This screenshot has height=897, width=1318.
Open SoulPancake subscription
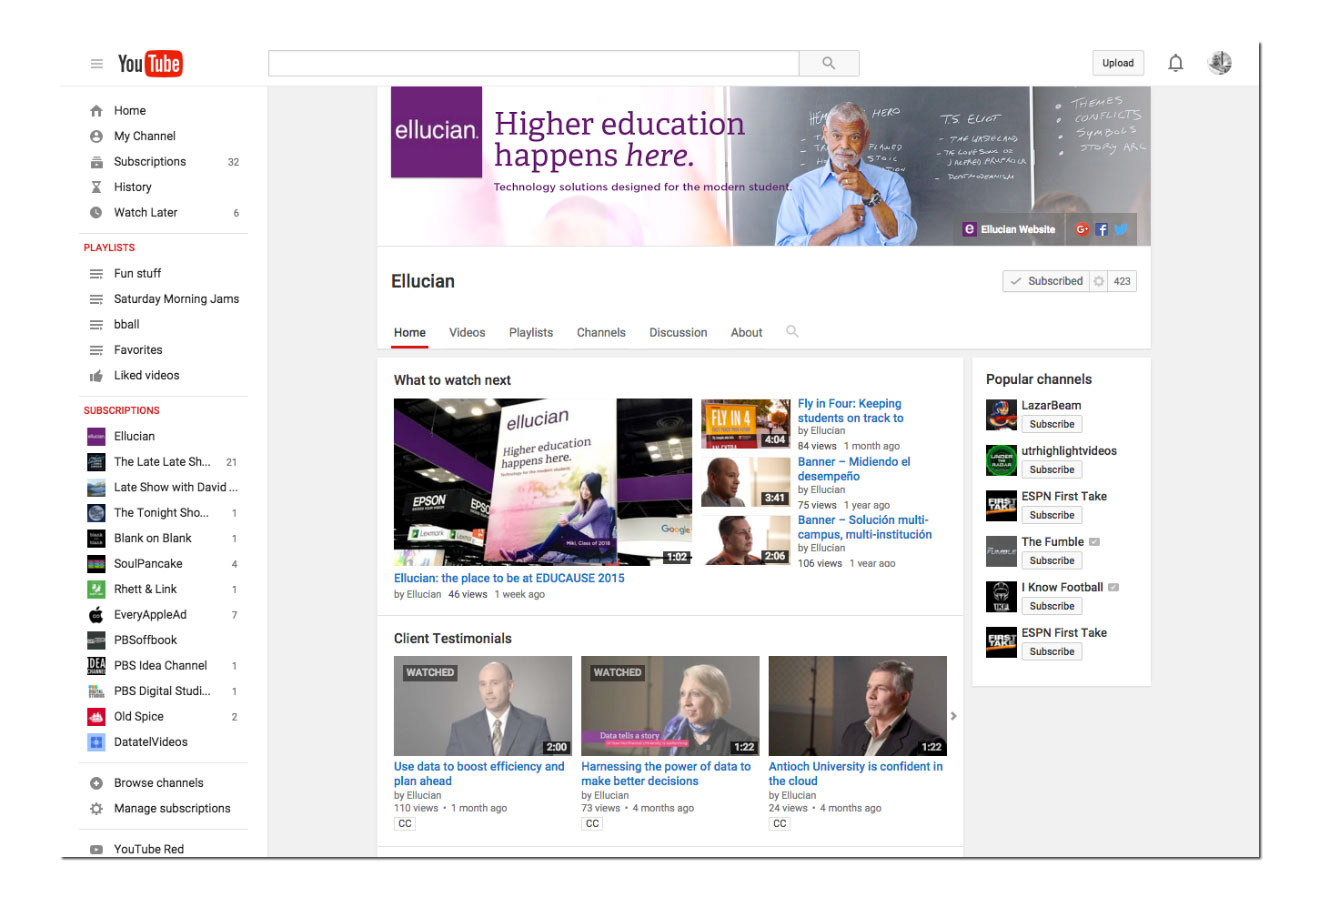tap(148, 564)
